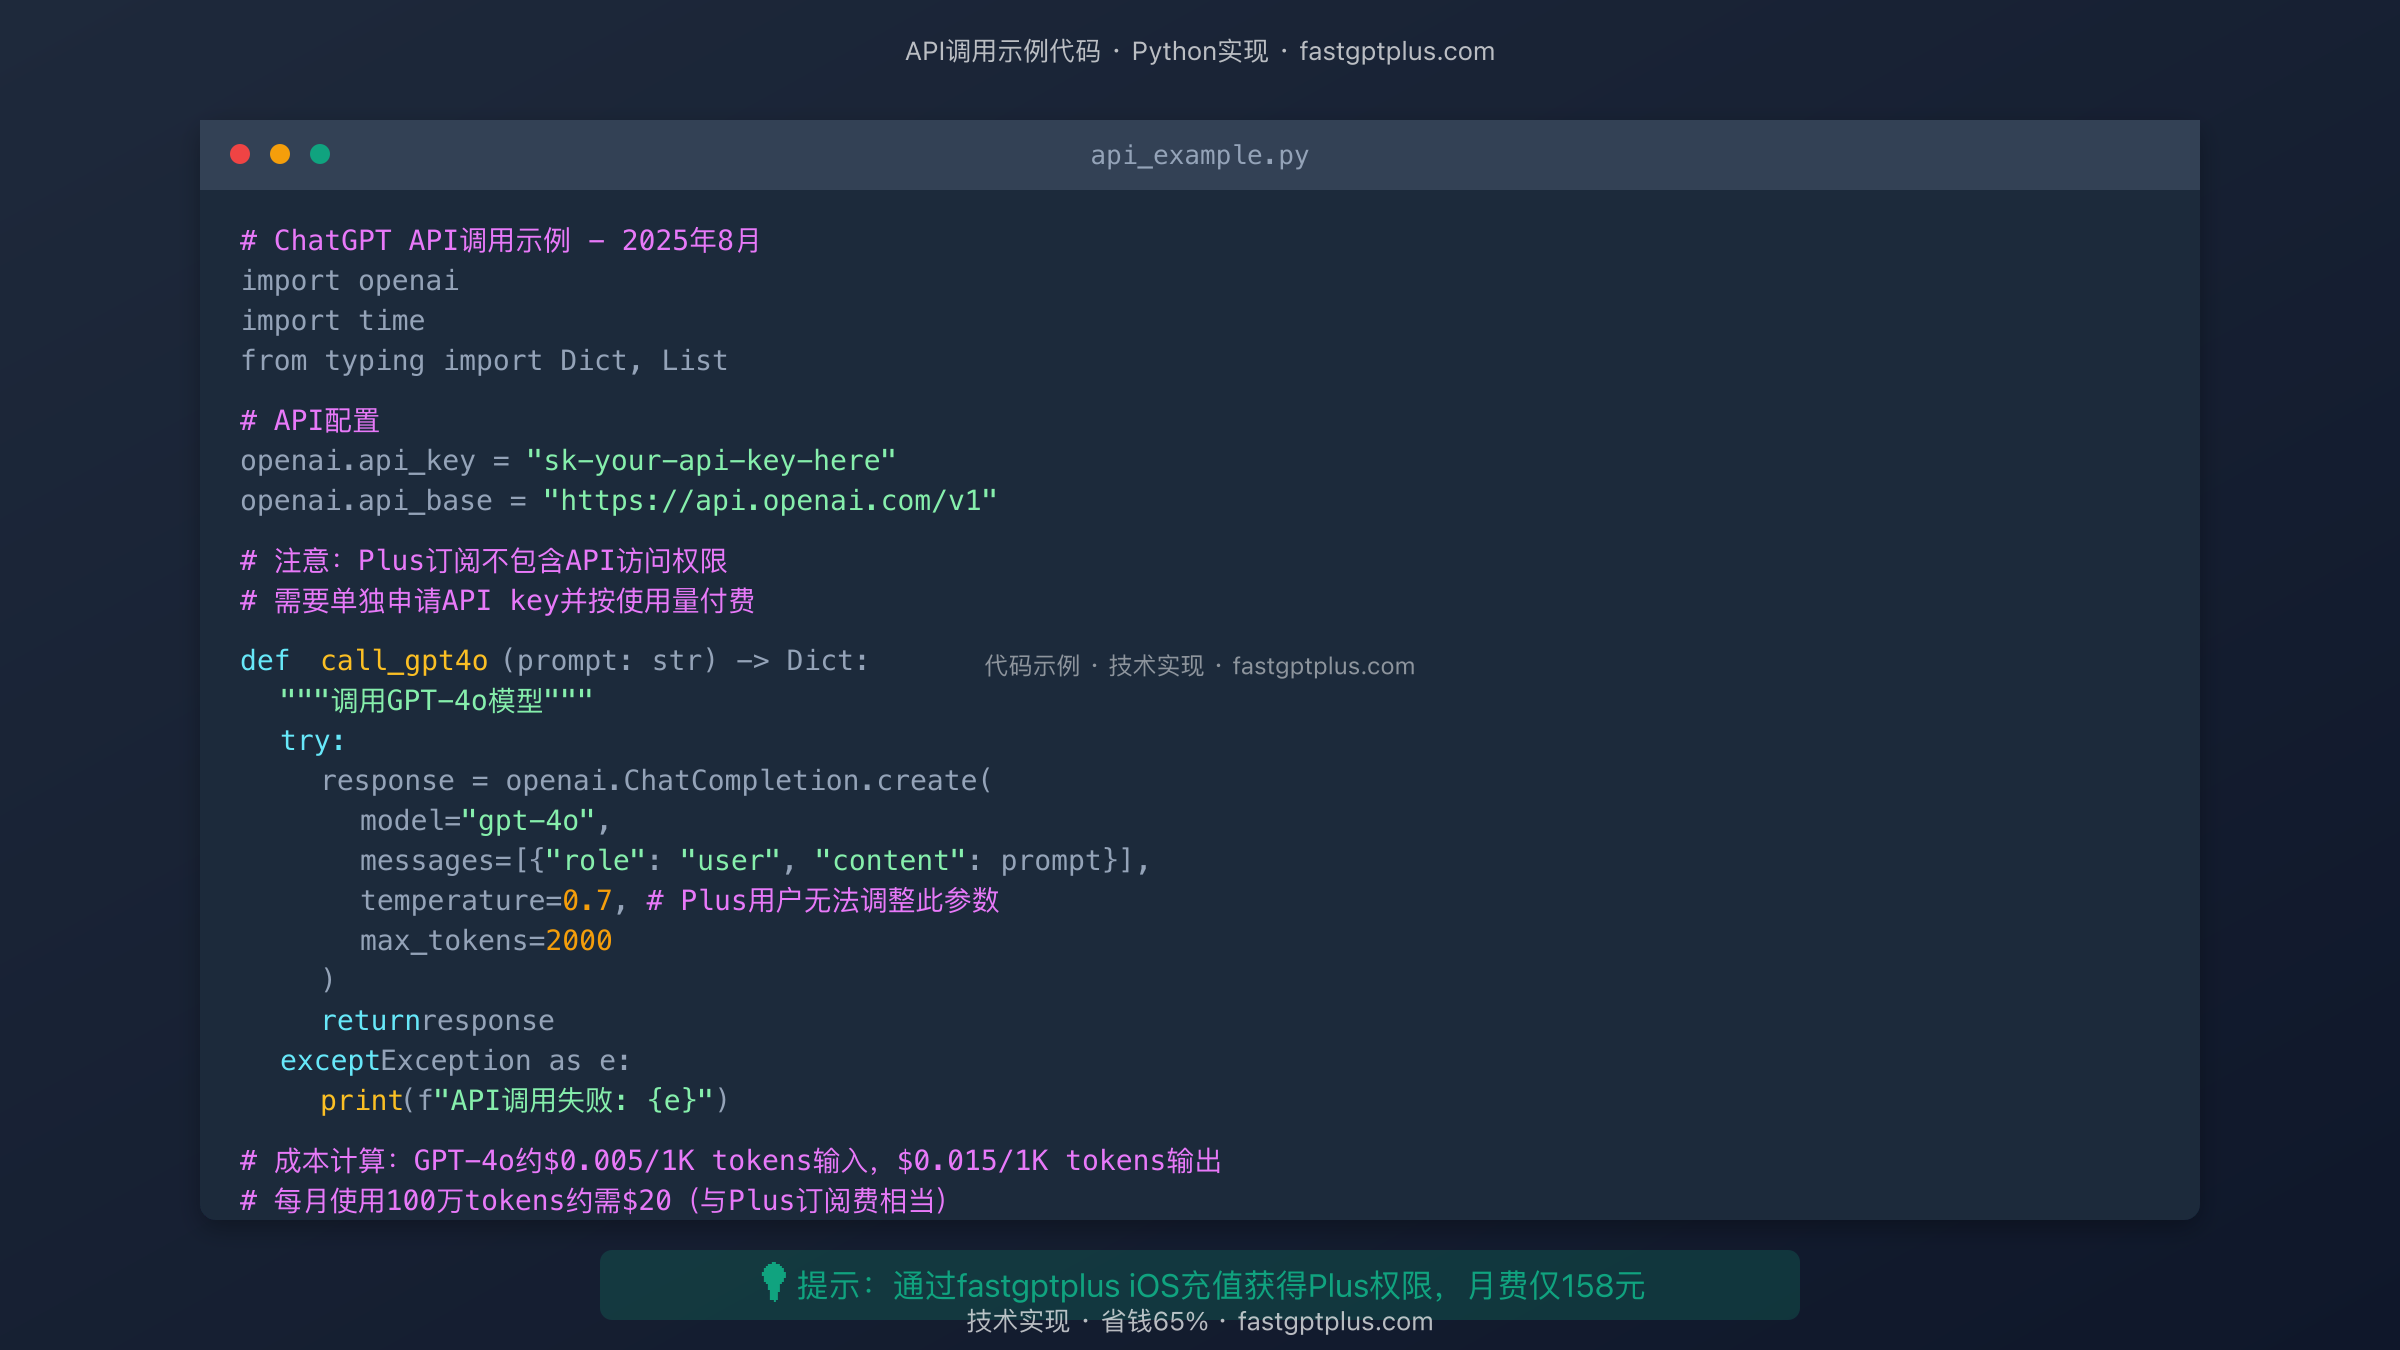The image size is (2400, 1350).
Task: Click the string "sk-your-api-key-here"
Action: (x=711, y=461)
